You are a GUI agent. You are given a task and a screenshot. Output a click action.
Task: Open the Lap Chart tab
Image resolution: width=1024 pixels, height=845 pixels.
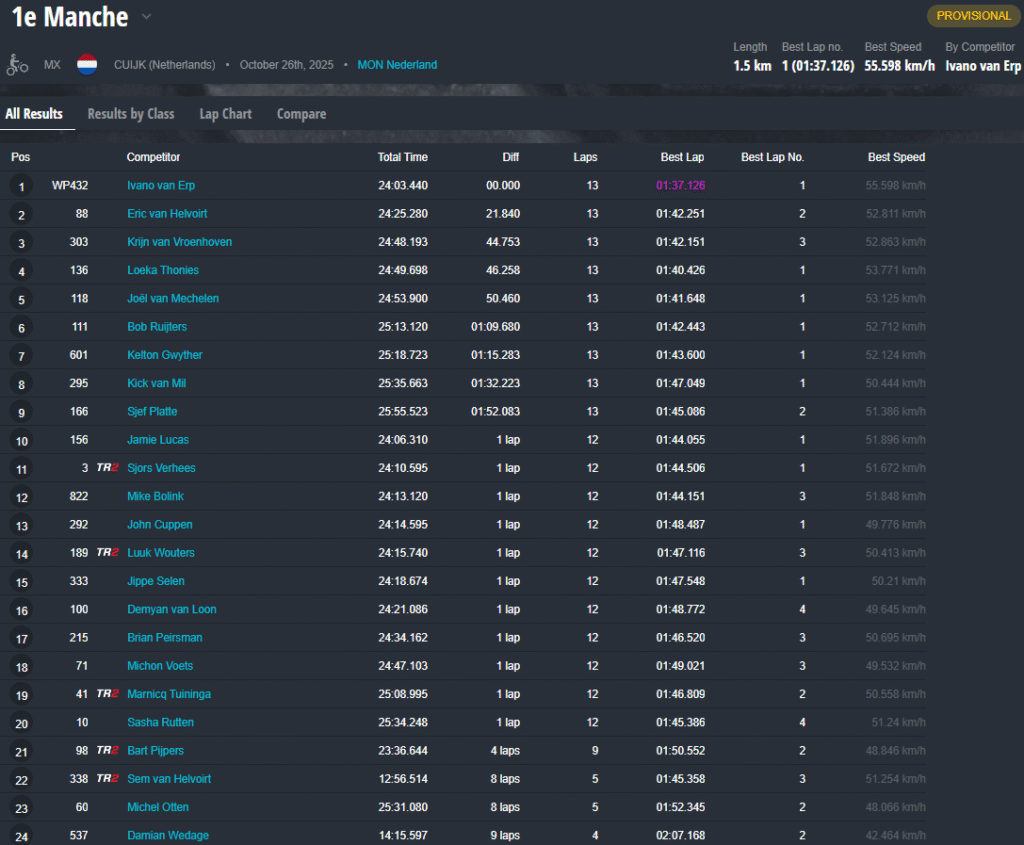point(225,114)
